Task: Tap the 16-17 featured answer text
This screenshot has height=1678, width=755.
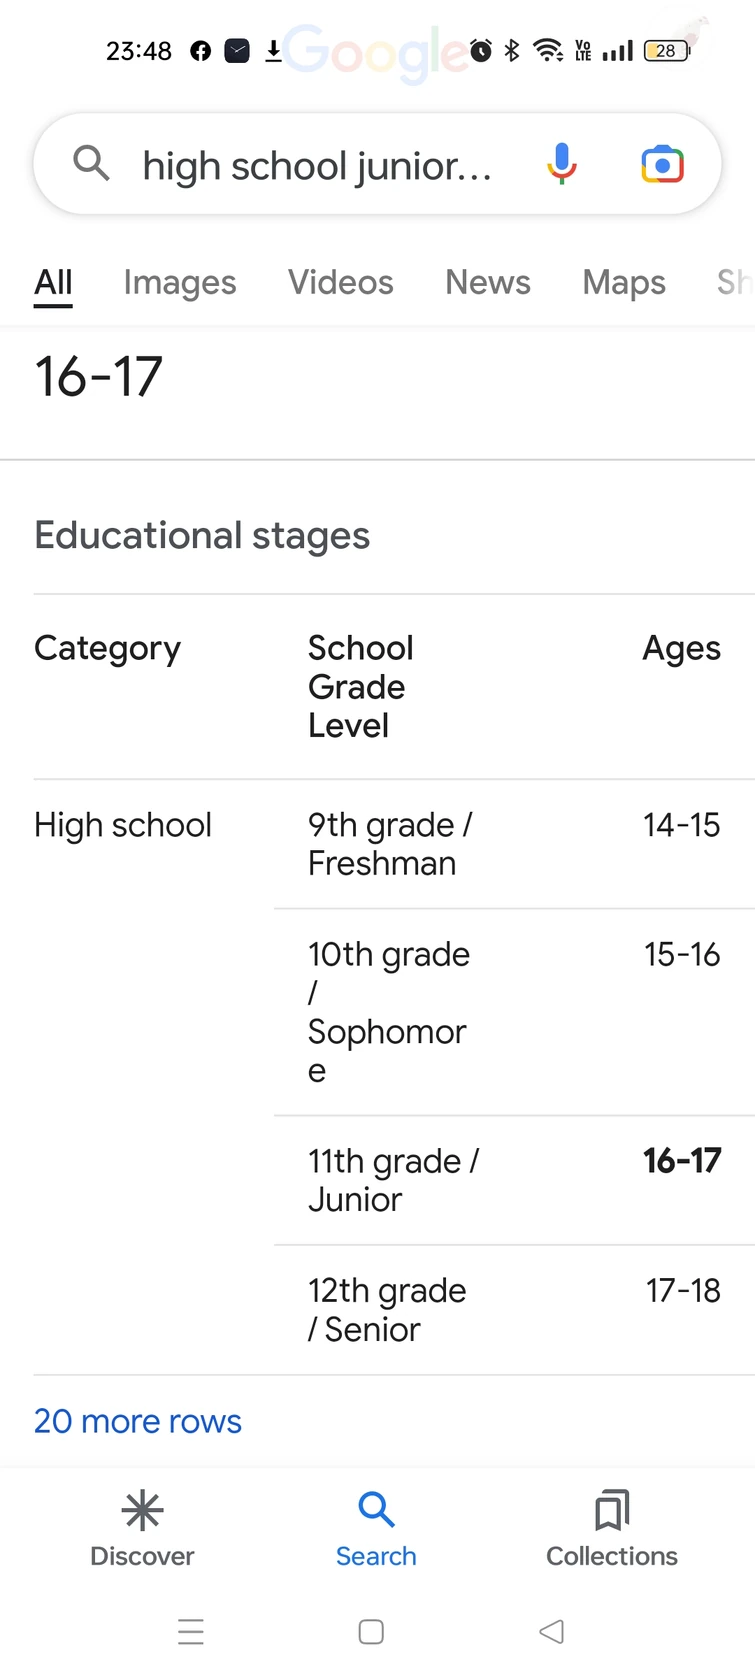Action: (x=99, y=377)
